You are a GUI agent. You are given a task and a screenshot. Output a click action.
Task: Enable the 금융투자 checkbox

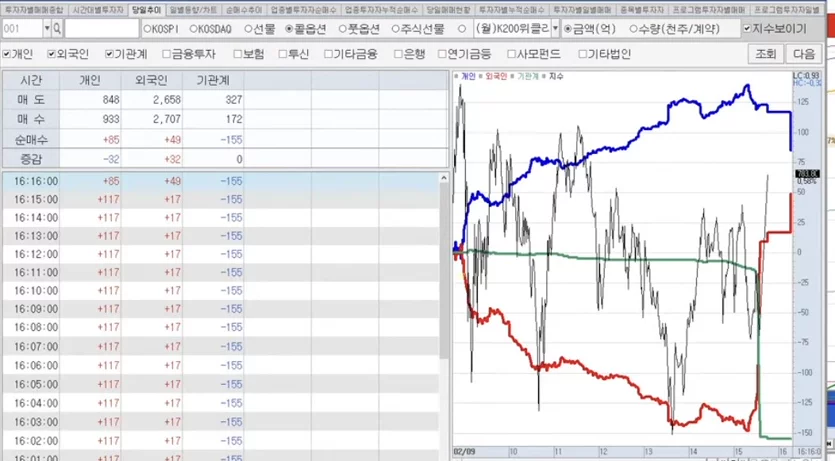pyautogui.click(x=167, y=54)
